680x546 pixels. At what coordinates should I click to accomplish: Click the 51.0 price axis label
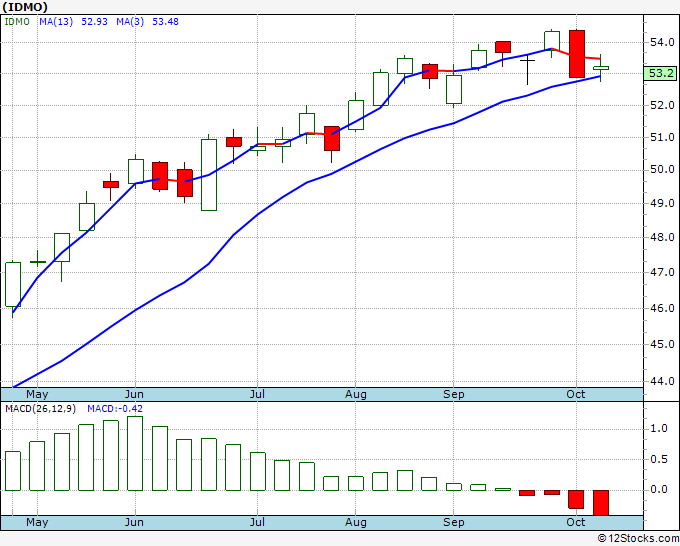pyautogui.click(x=662, y=138)
